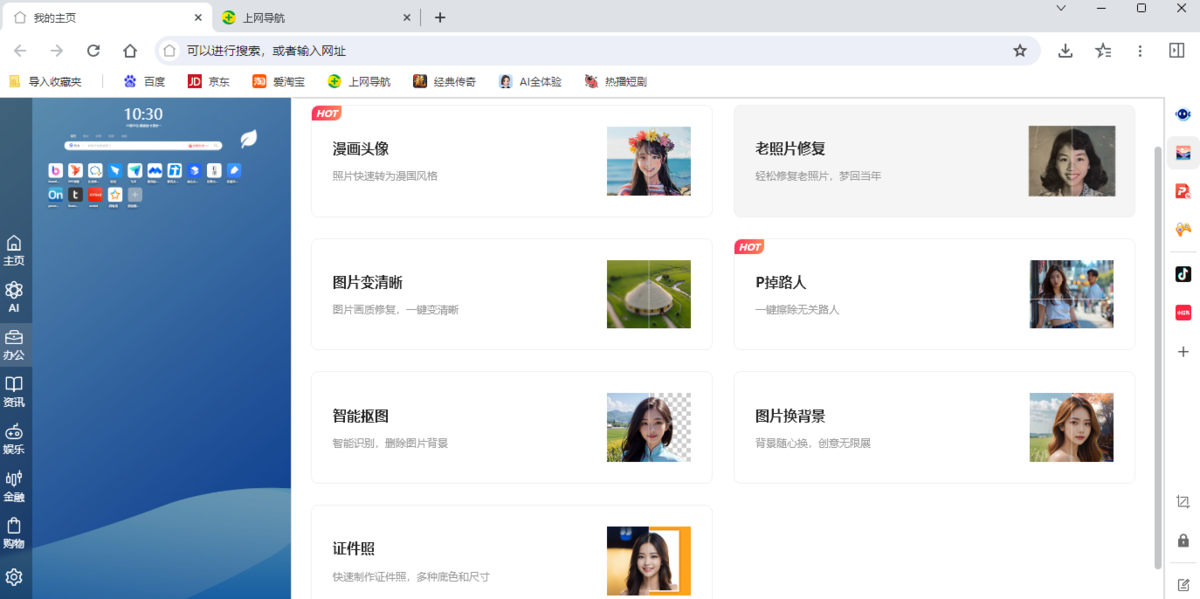Screen dimensions: 1200x599
Task: Click the 10:30 clock on homepage preview
Action: click(x=143, y=114)
